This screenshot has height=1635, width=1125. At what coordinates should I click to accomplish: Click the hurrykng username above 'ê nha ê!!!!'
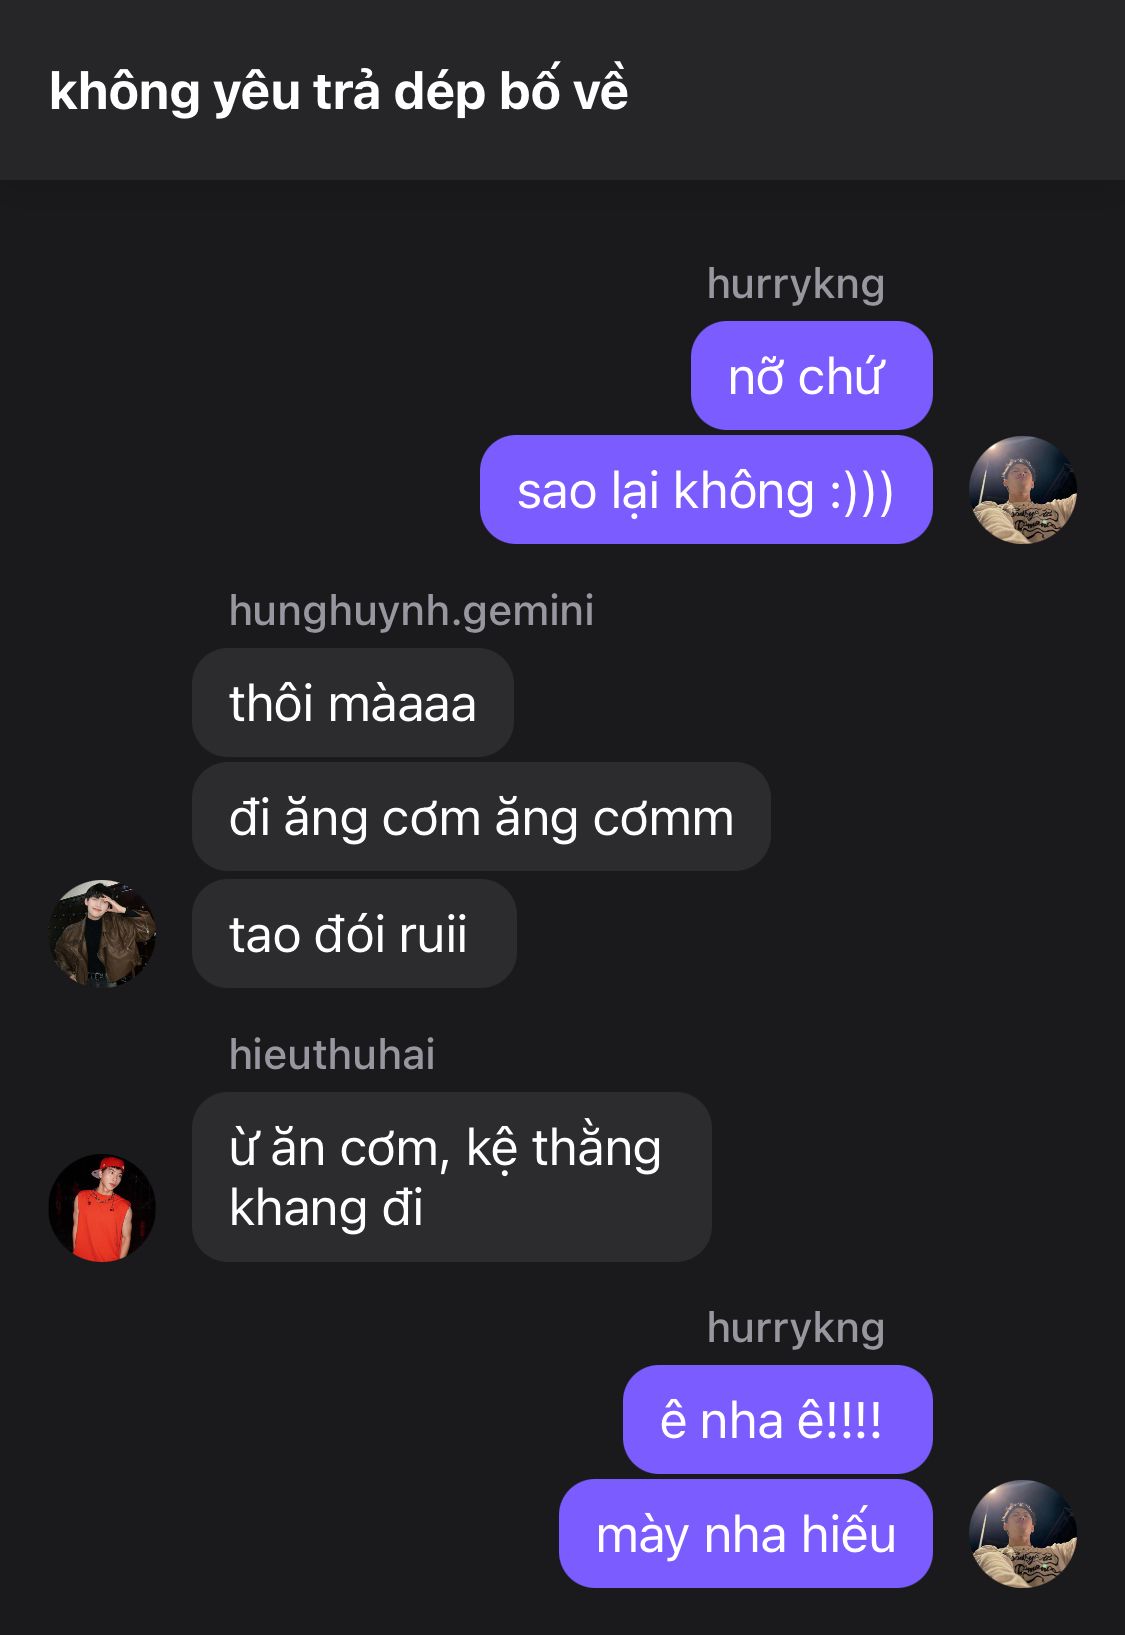(795, 1327)
